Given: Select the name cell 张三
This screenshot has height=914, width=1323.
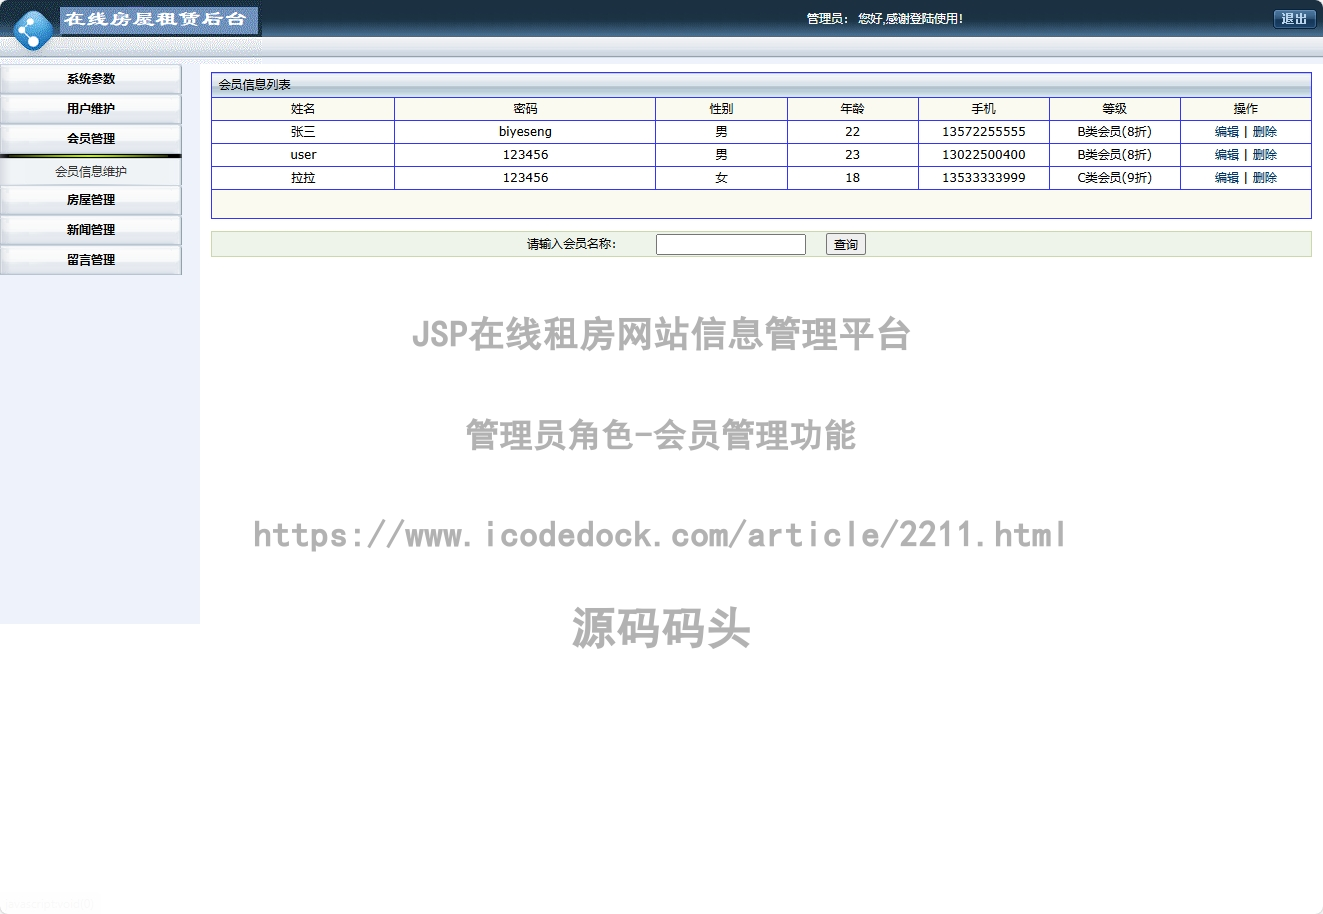Looking at the screenshot, I should [303, 132].
